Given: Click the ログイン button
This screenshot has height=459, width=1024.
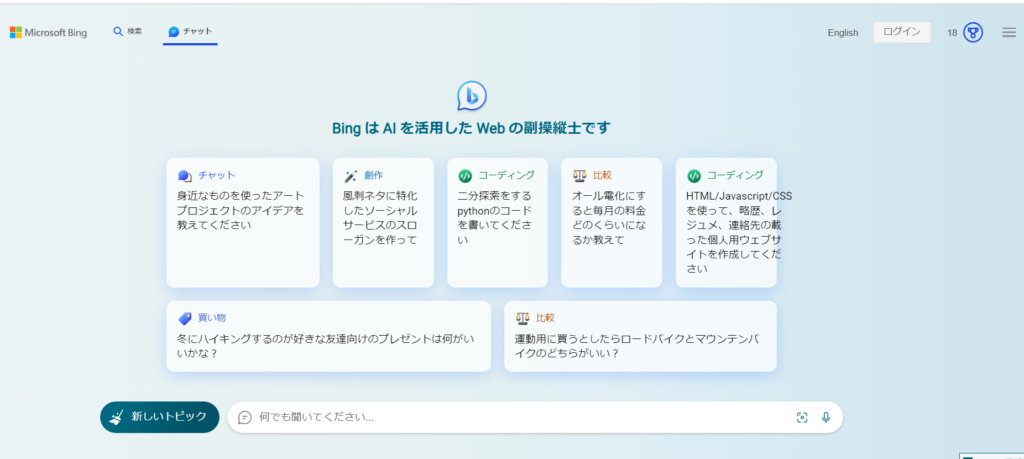Looking at the screenshot, I should (902, 32).
